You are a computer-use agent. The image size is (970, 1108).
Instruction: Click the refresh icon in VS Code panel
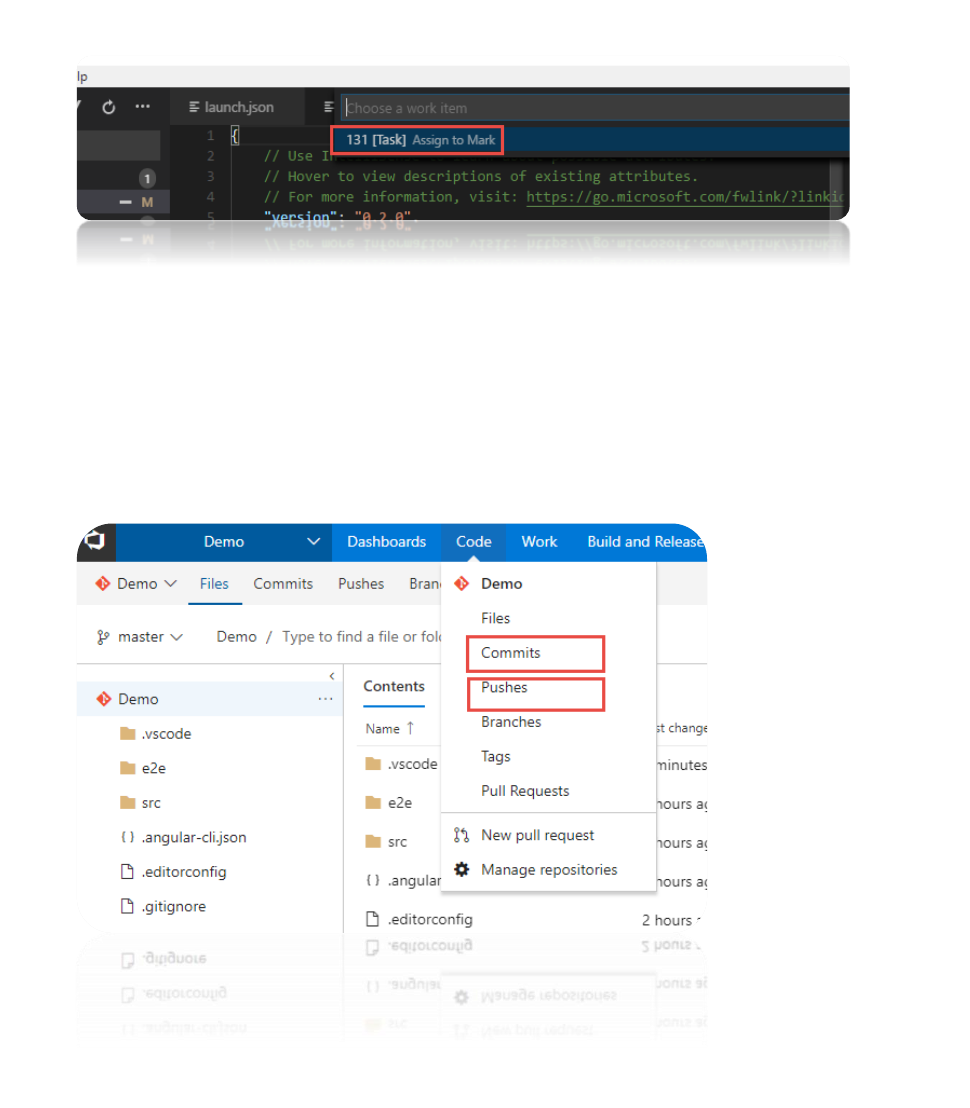click(109, 107)
